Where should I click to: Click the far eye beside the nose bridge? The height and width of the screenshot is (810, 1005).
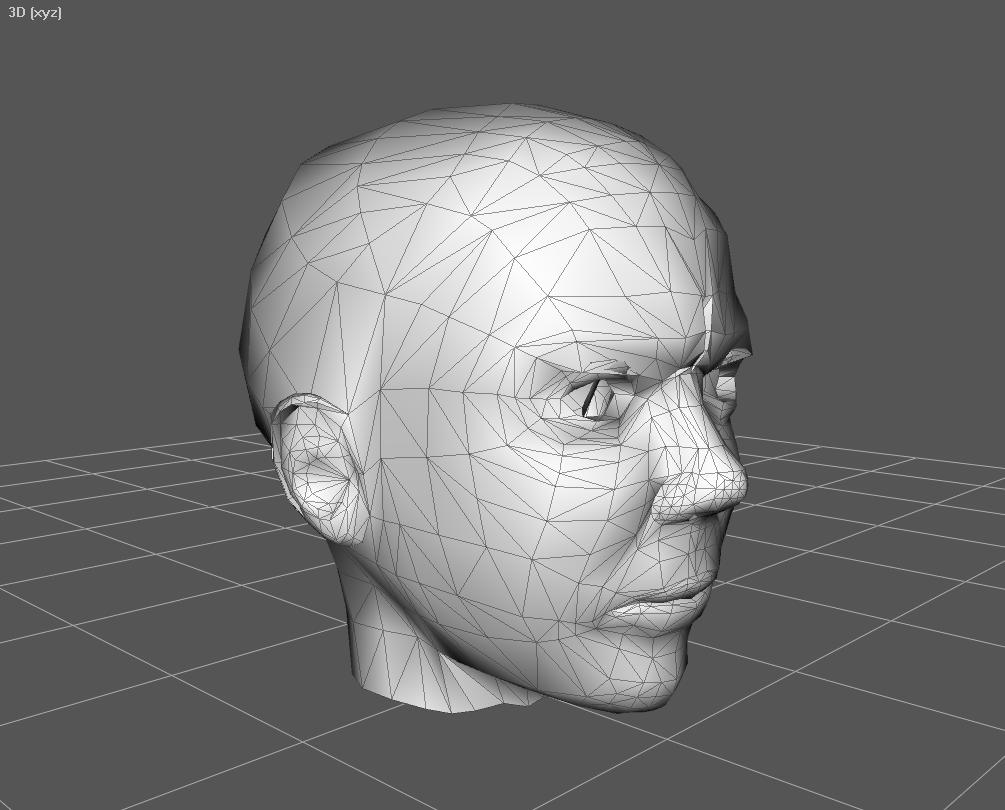(x=730, y=365)
